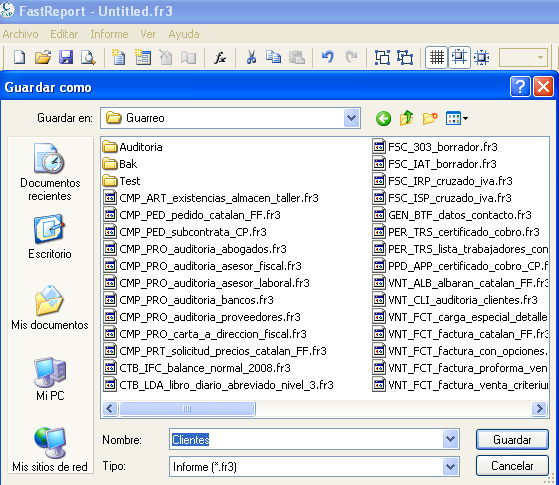Click the Cut scissors toolbar icon
The image size is (559, 485).
point(251,57)
